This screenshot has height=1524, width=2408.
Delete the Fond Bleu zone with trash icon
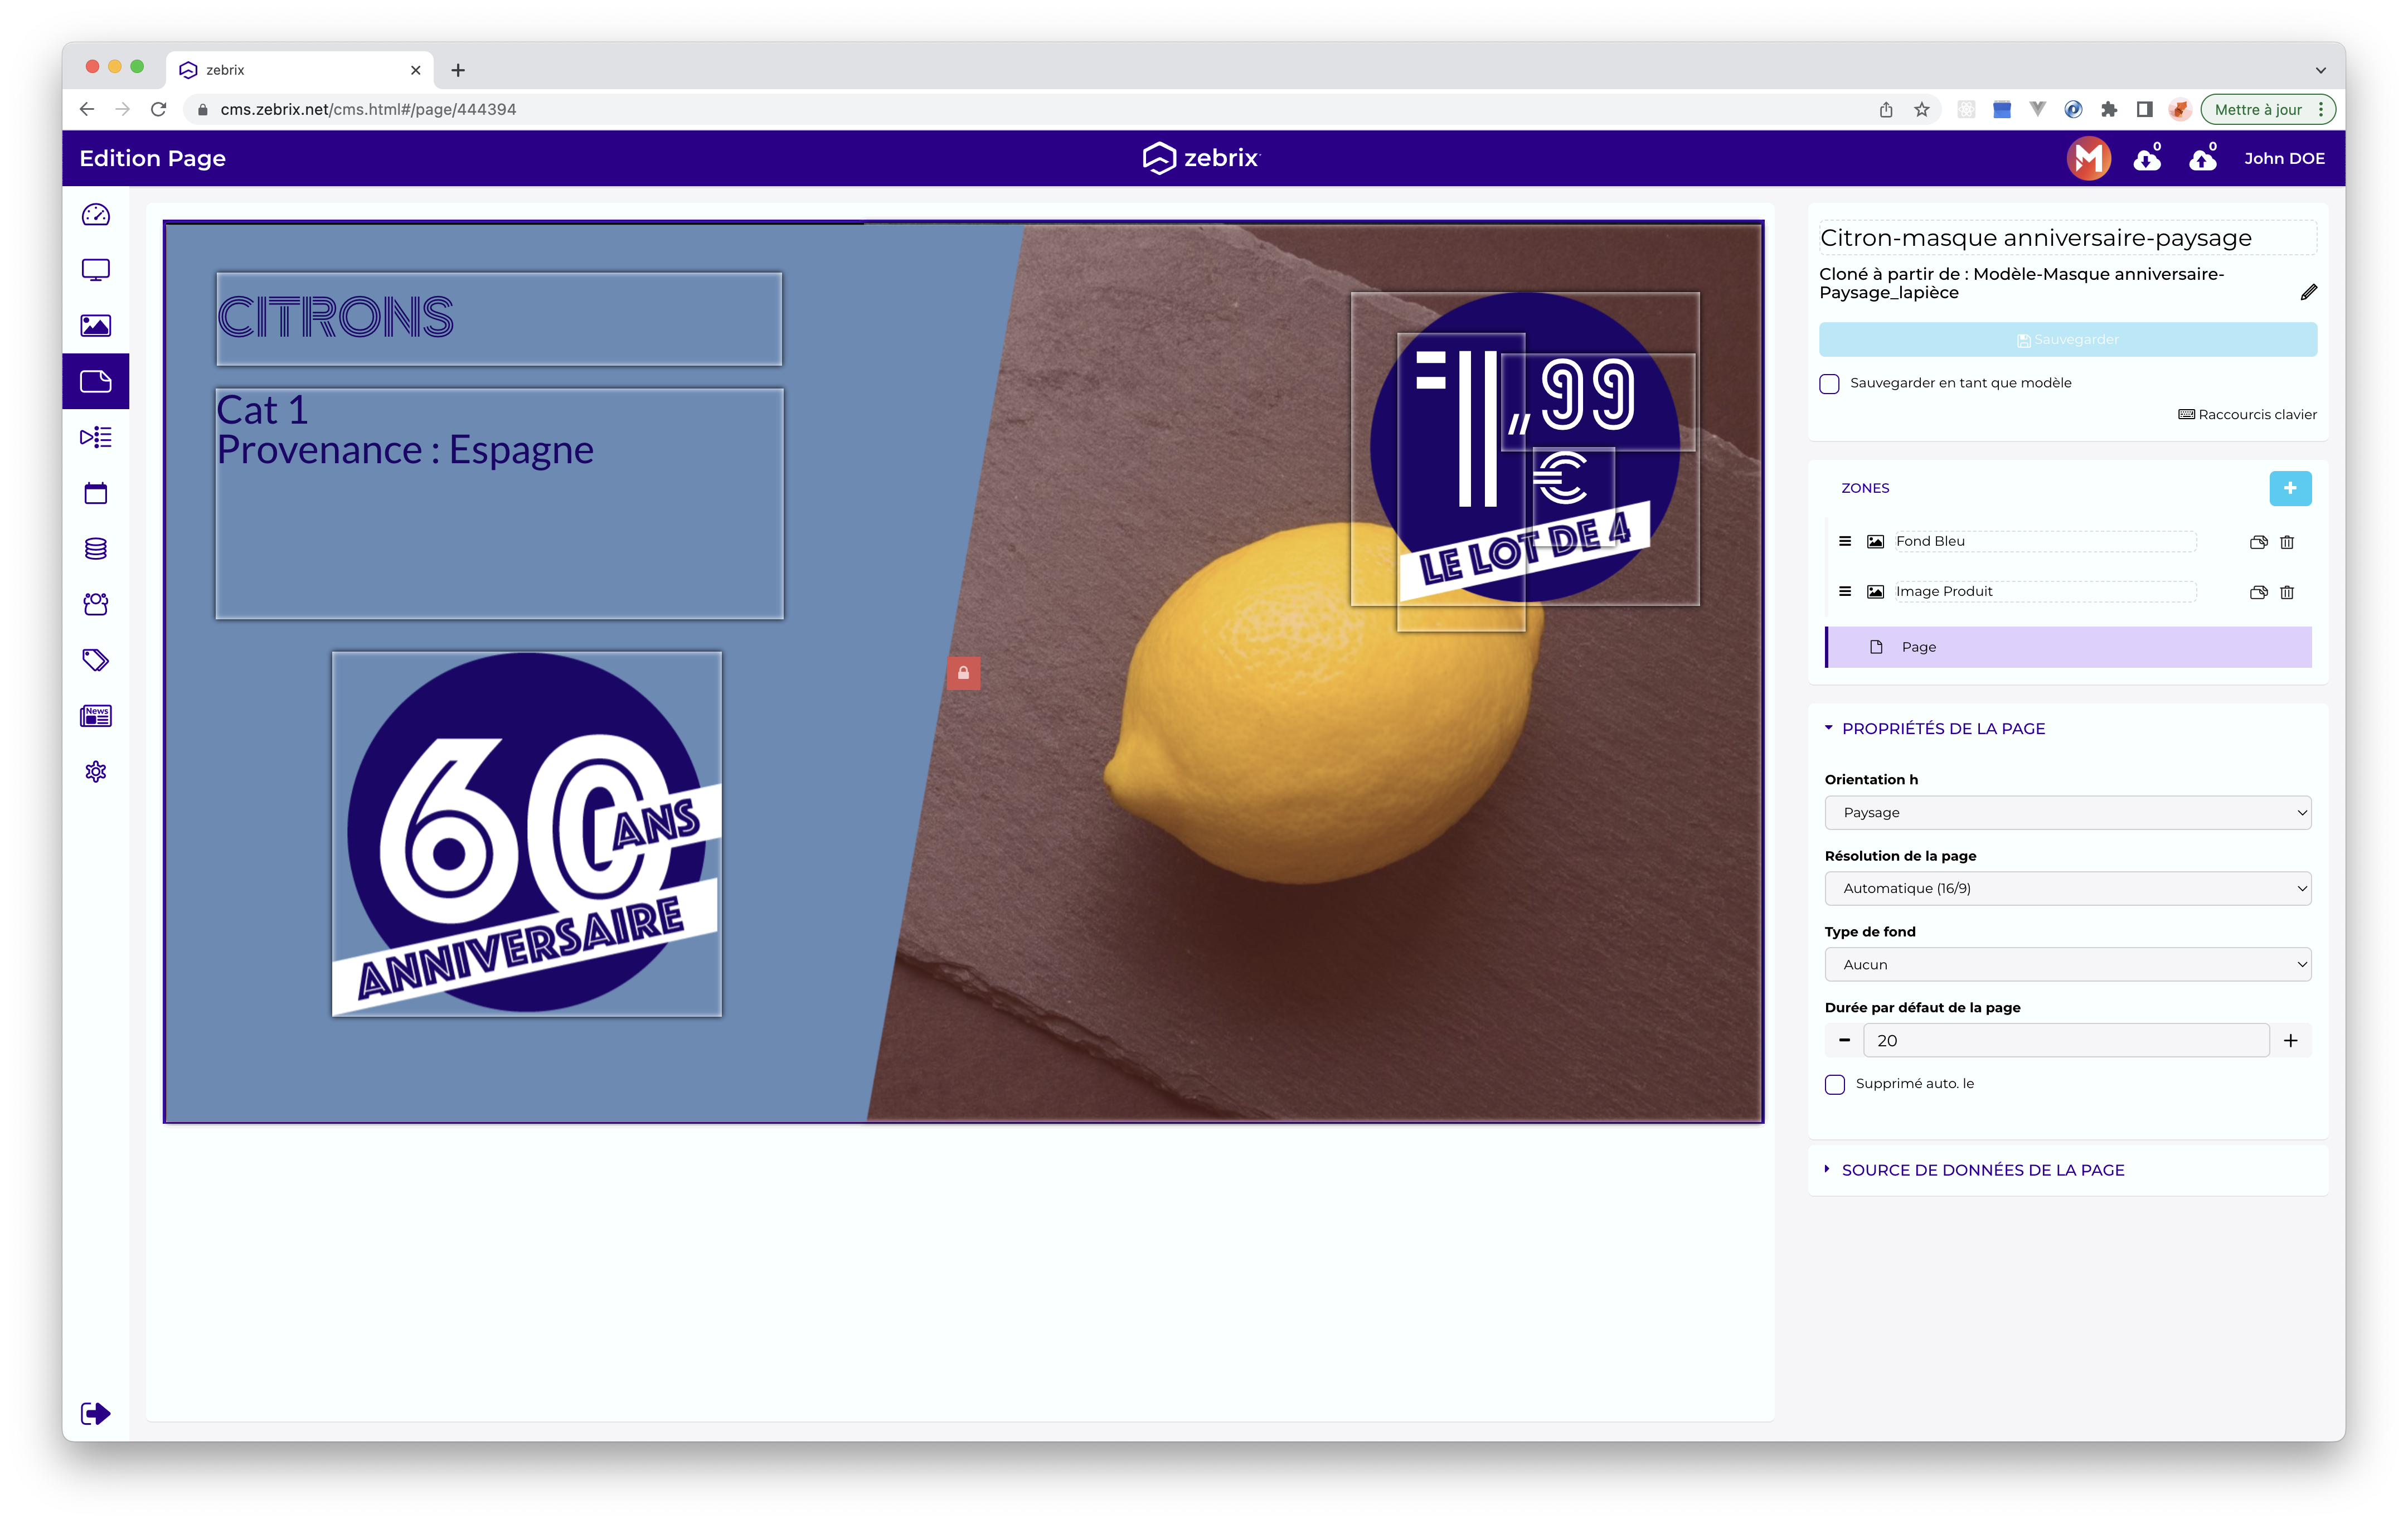(x=2286, y=542)
